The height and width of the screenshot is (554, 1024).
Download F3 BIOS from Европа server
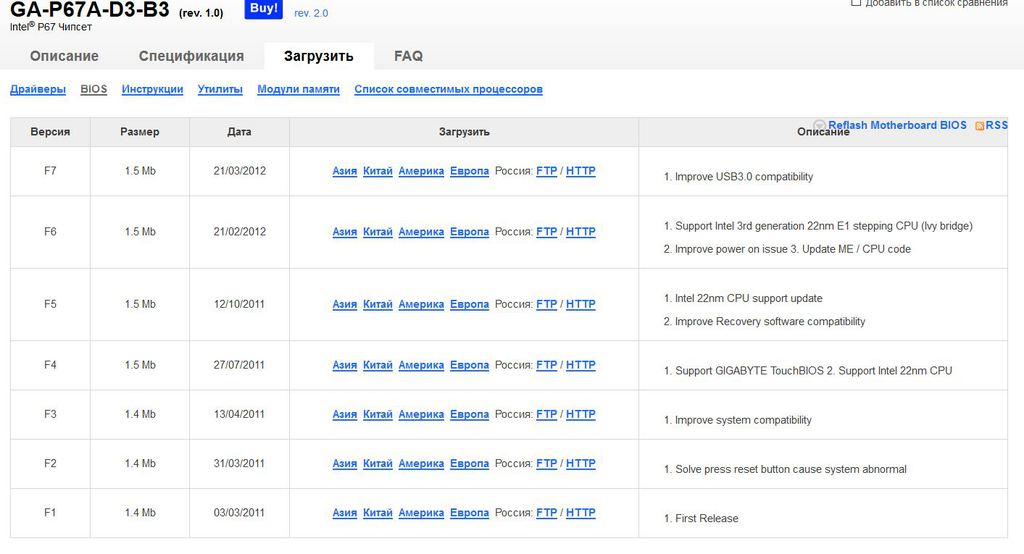coord(470,414)
